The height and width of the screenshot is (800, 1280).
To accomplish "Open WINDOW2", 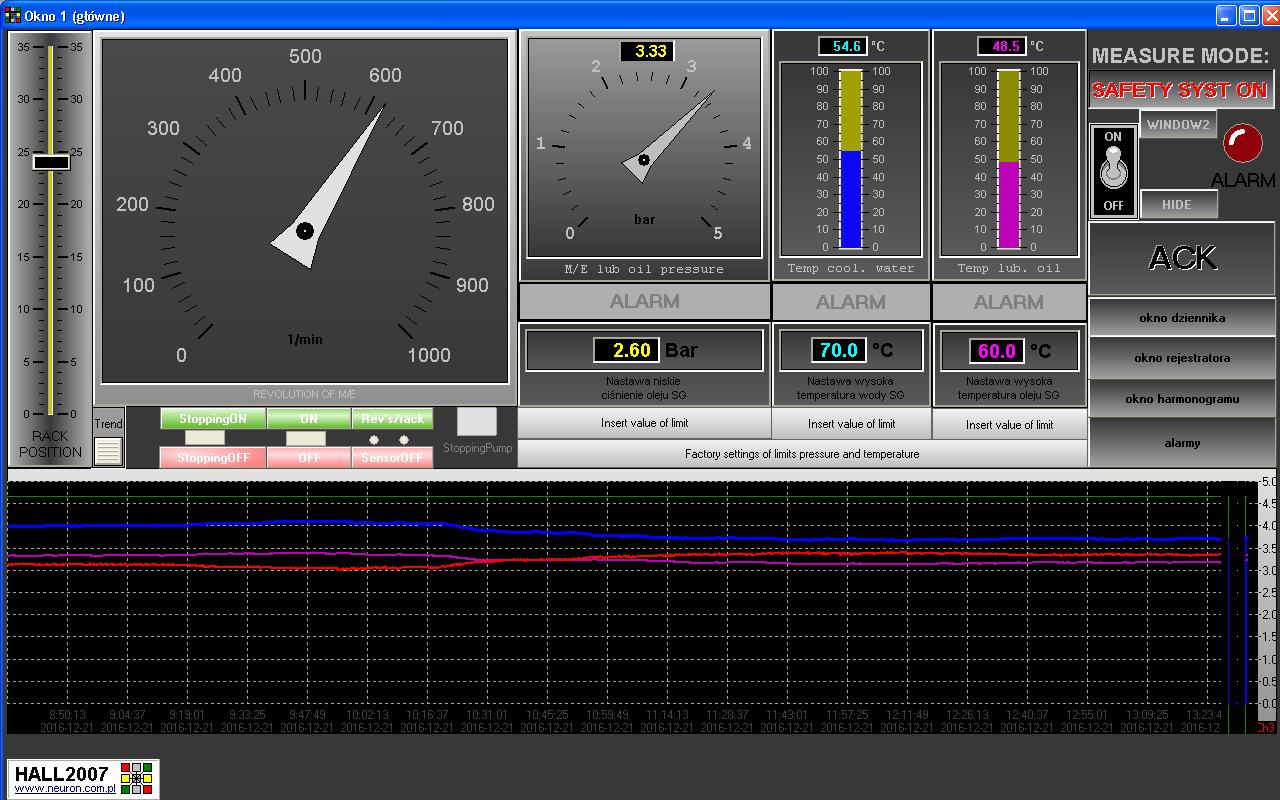I will 1178,125.
